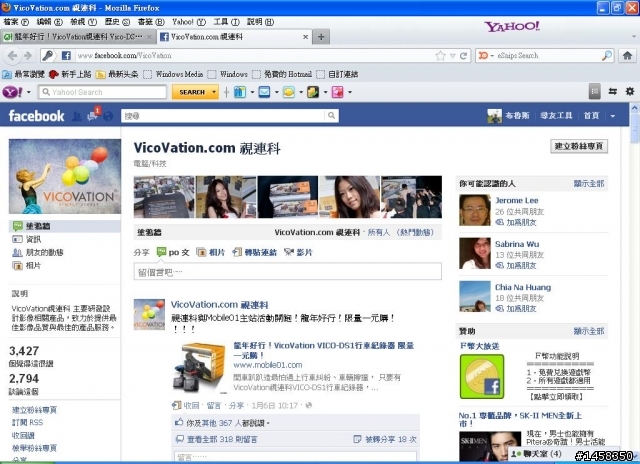The width and height of the screenshot is (640, 464).
Task: Close the VicoVation.com 視連科 tab
Action: (305, 37)
